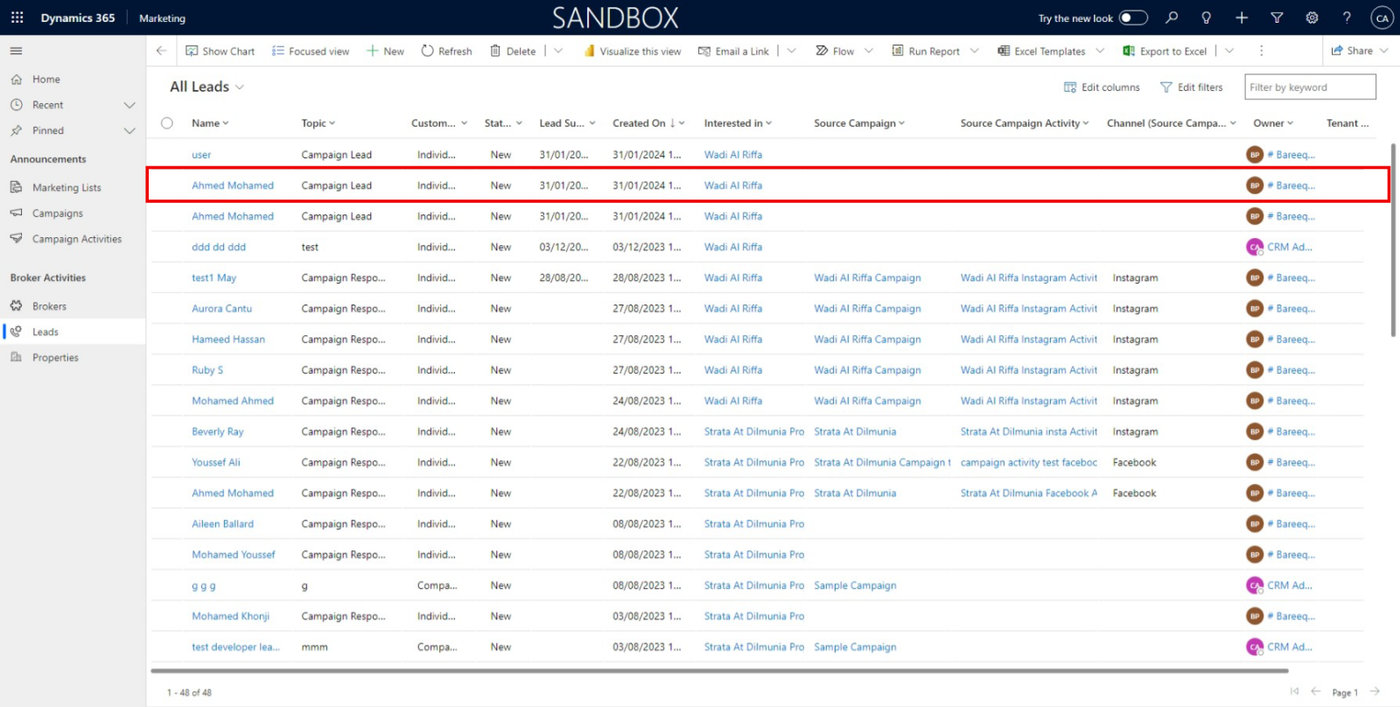
Task: Open the Share dropdown chevron
Action: 1386,51
